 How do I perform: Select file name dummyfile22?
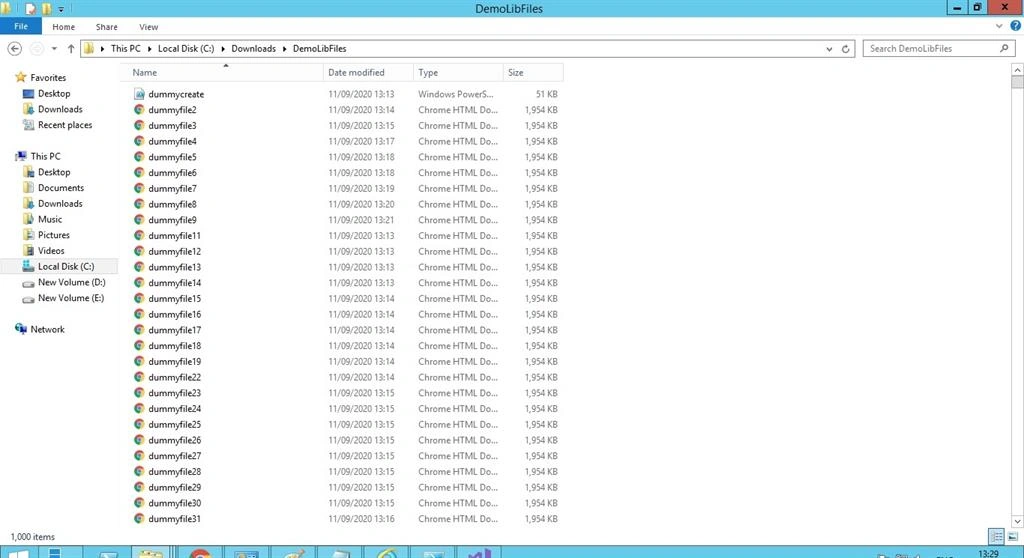[174, 377]
